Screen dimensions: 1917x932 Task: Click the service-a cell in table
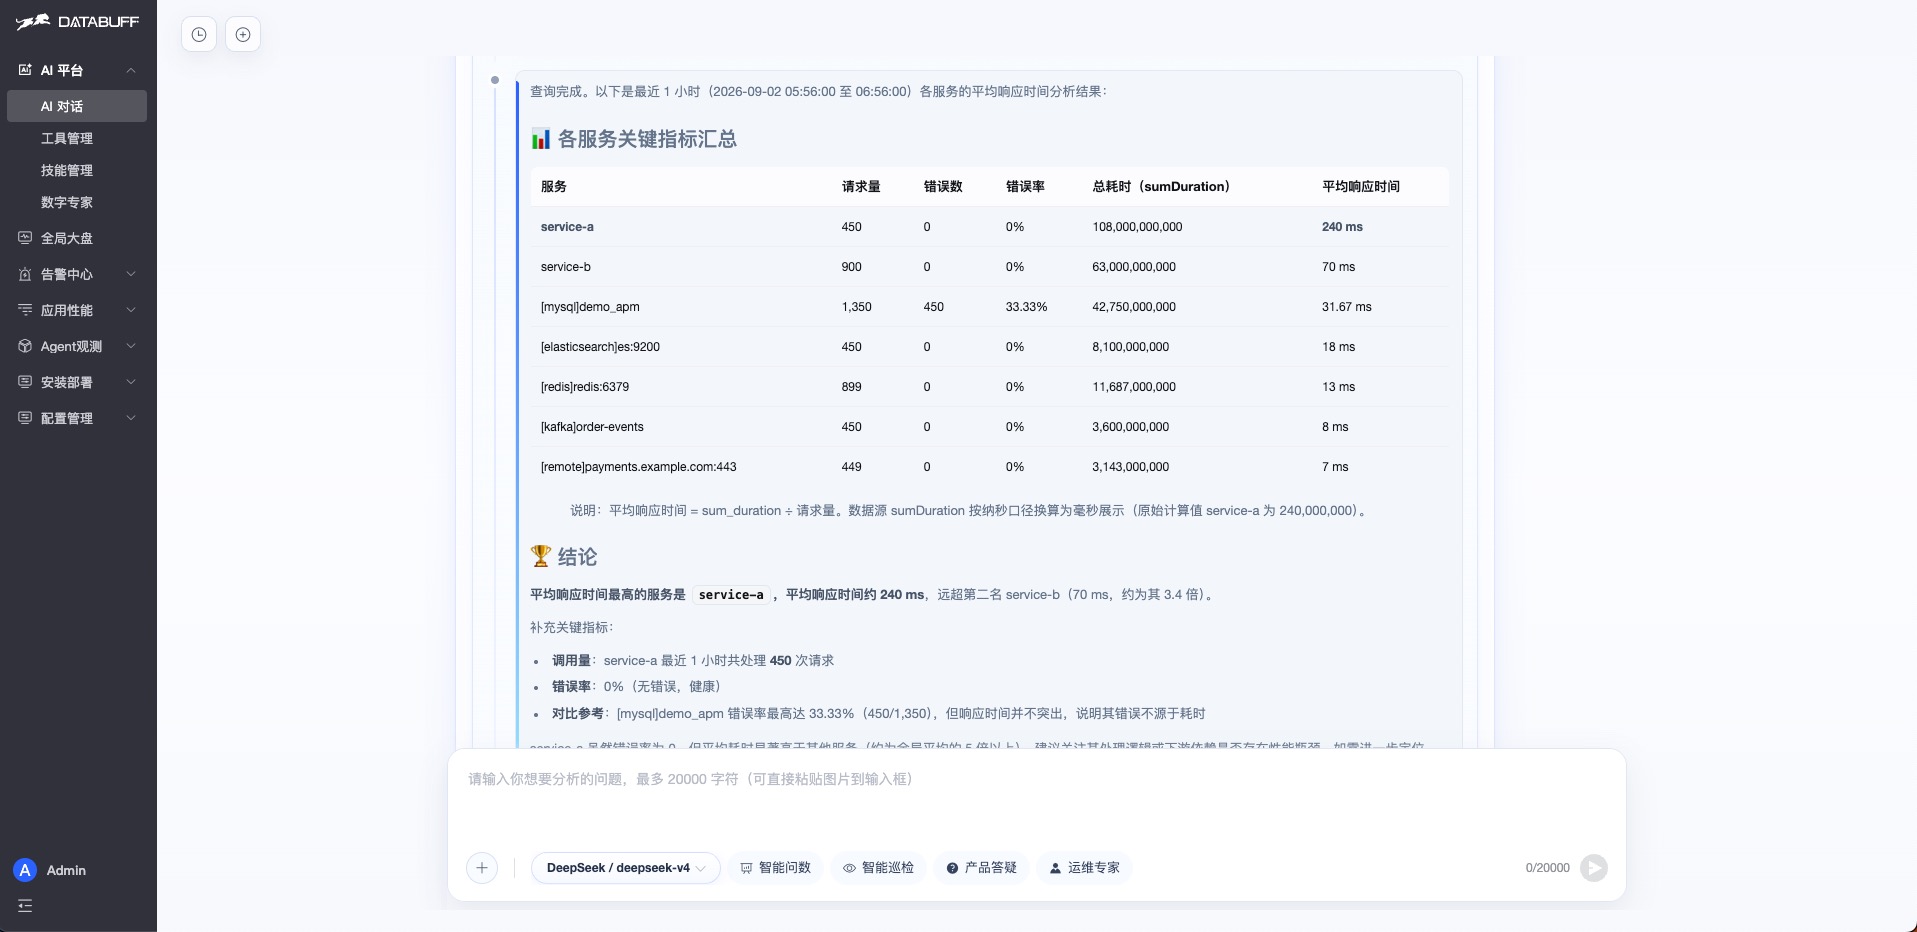(567, 227)
